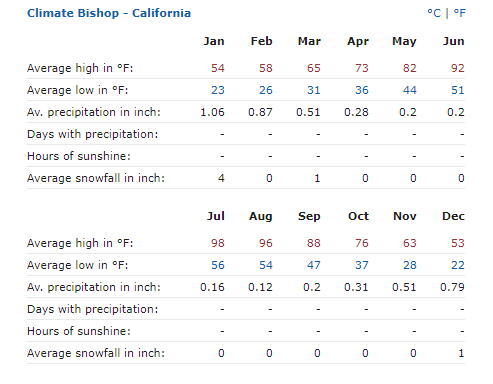This screenshot has height=384, width=493.
Task: Select the Jun column header
Action: [454, 41]
